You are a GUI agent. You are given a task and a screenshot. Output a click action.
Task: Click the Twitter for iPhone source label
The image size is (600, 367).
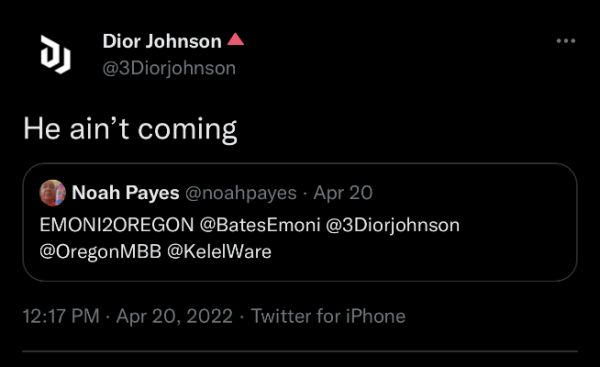point(328,316)
